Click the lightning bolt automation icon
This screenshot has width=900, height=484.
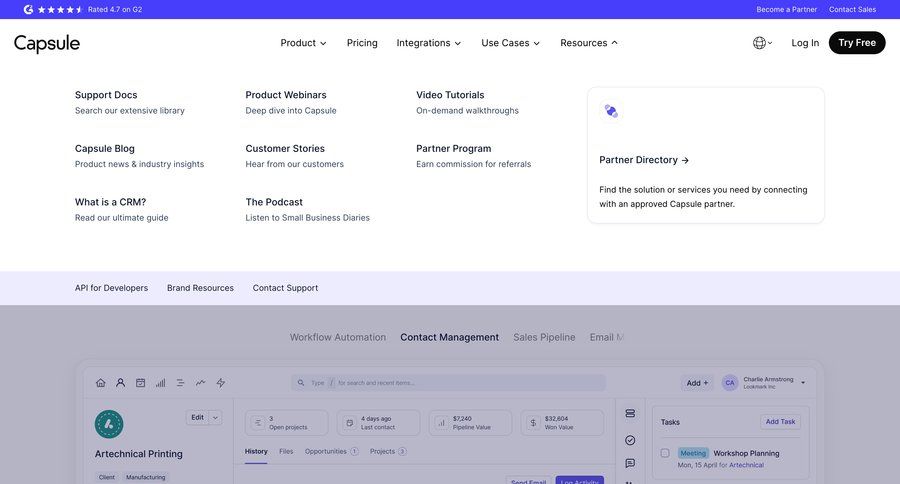tap(221, 383)
